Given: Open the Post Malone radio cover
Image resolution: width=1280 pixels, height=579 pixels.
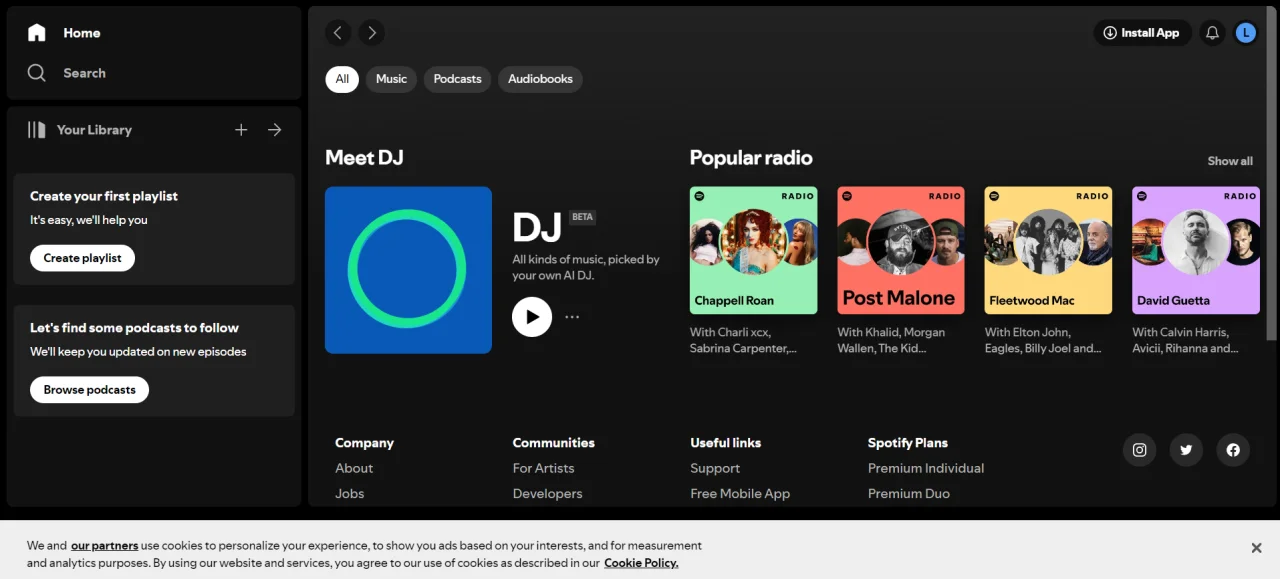Looking at the screenshot, I should [901, 250].
